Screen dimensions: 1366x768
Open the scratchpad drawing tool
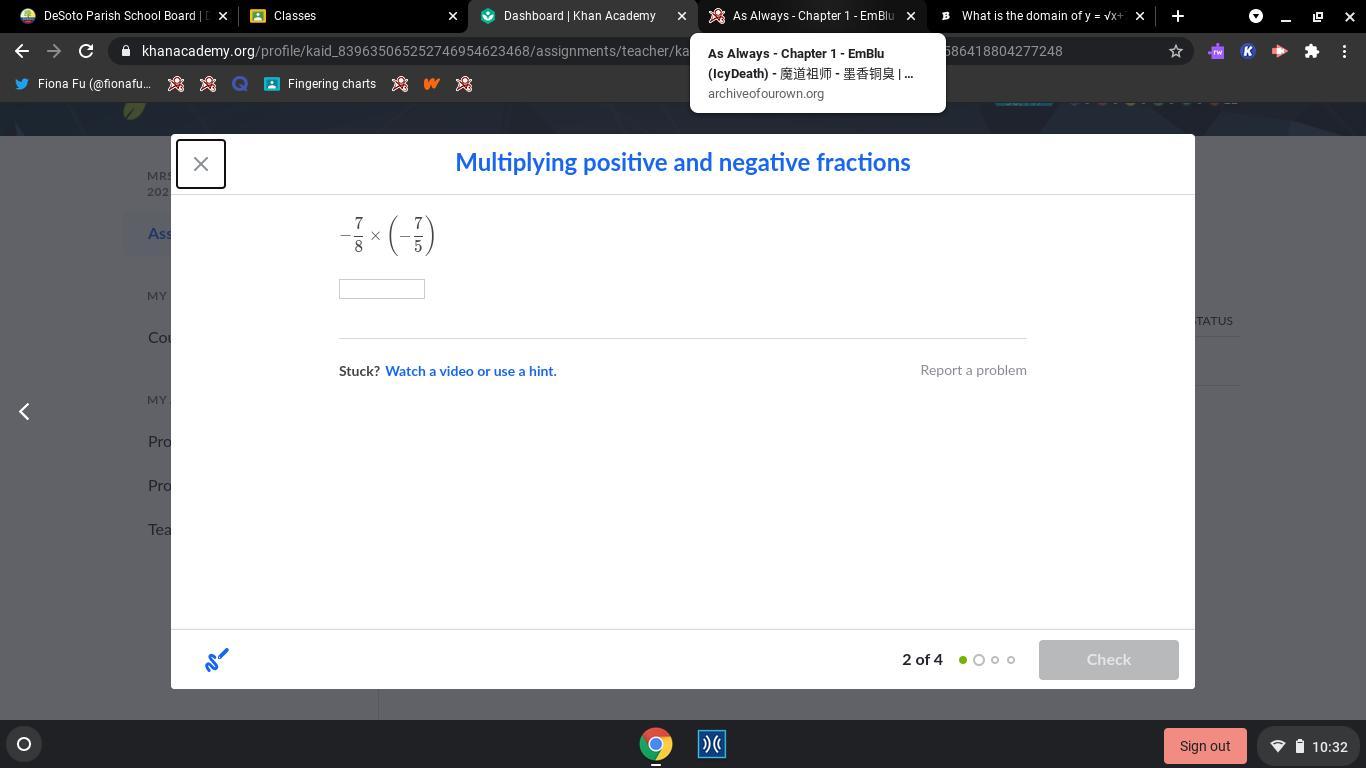pos(217,660)
